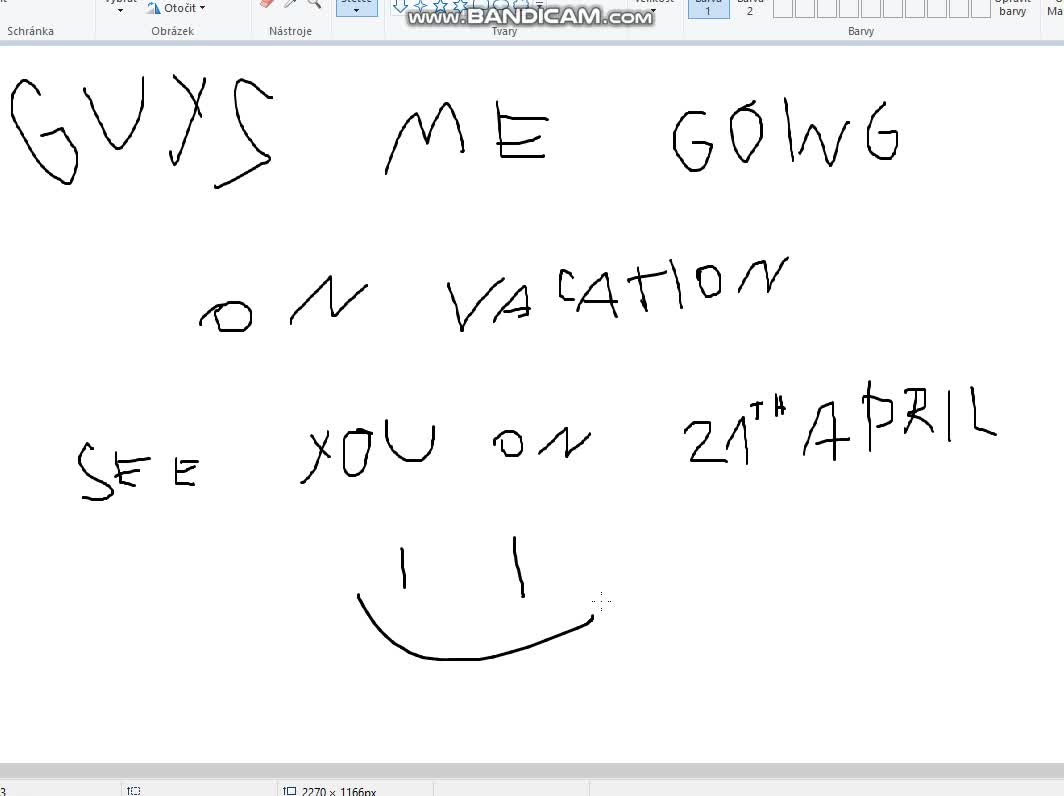This screenshot has height=796, width=1064.
Task: Click the canvas size status icon
Action: tap(290, 791)
